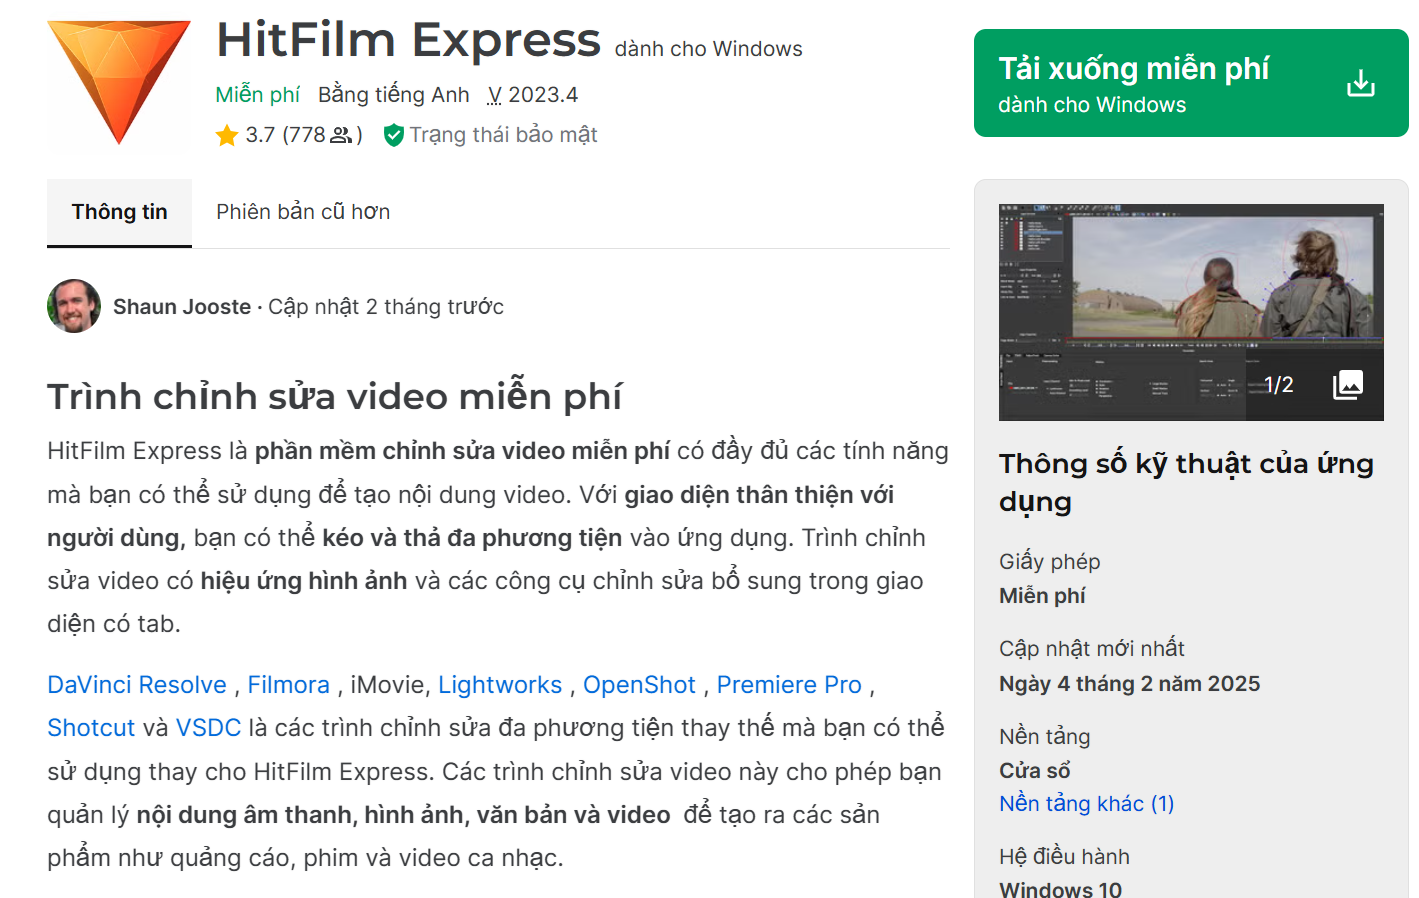Click the 1/2 image counter on thumbnail
Viewport: 1419px width, 898px height.
[1278, 385]
